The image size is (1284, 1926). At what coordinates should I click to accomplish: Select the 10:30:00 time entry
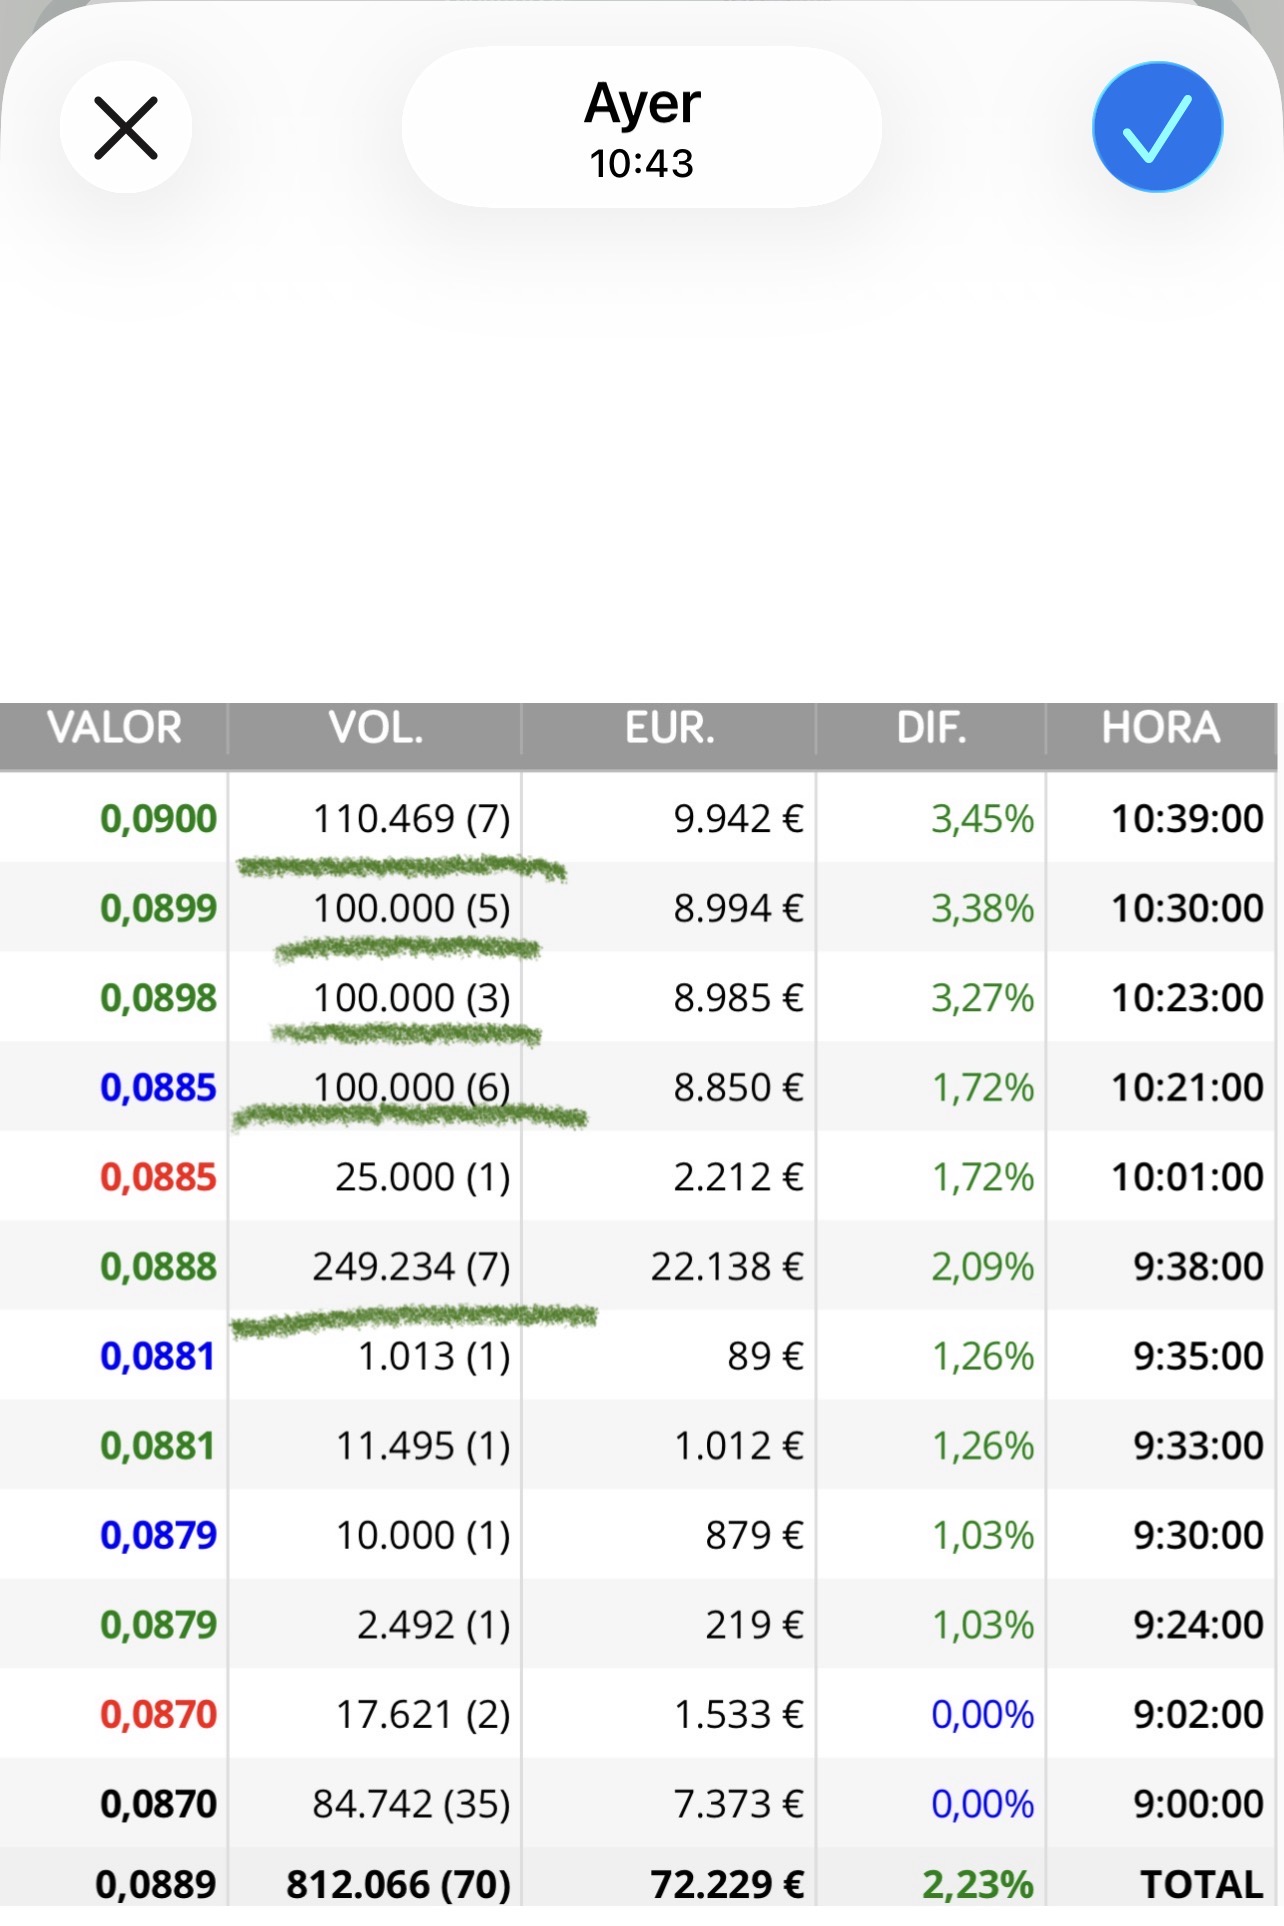point(1187,908)
